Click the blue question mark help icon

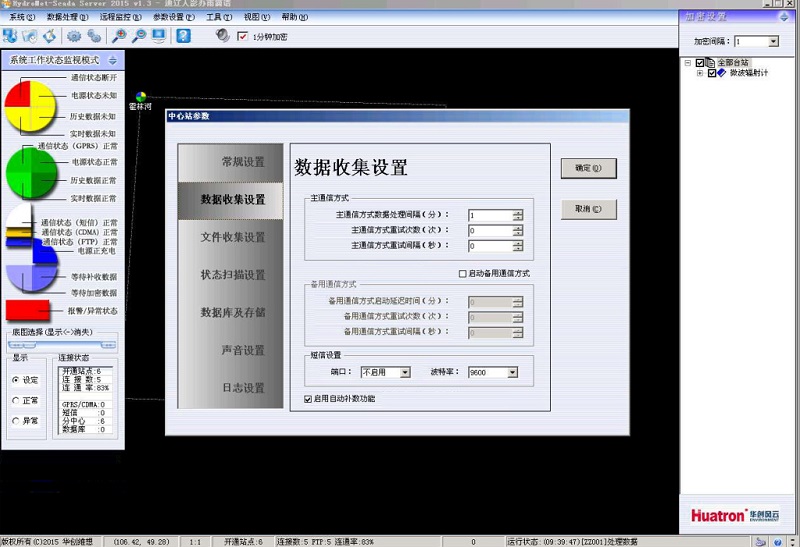point(183,36)
